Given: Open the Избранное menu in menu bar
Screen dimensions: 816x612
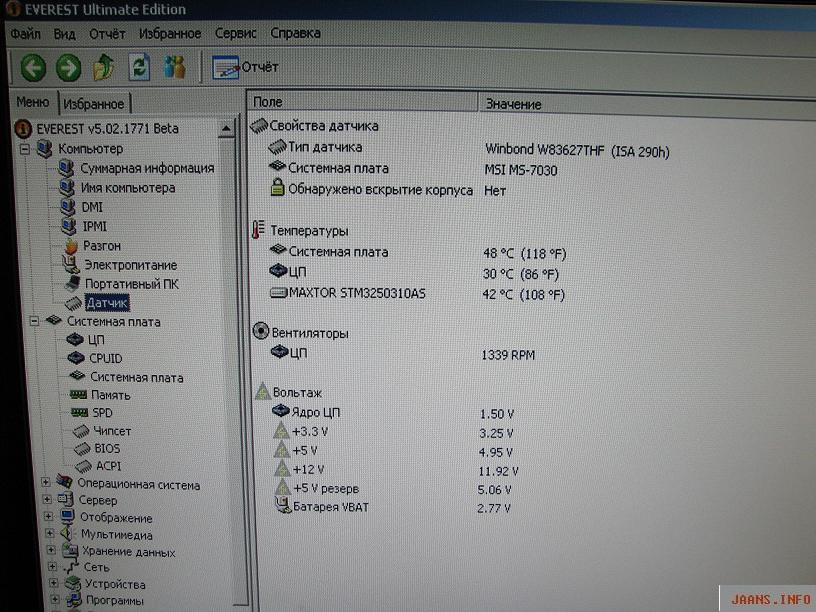Looking at the screenshot, I should point(170,34).
